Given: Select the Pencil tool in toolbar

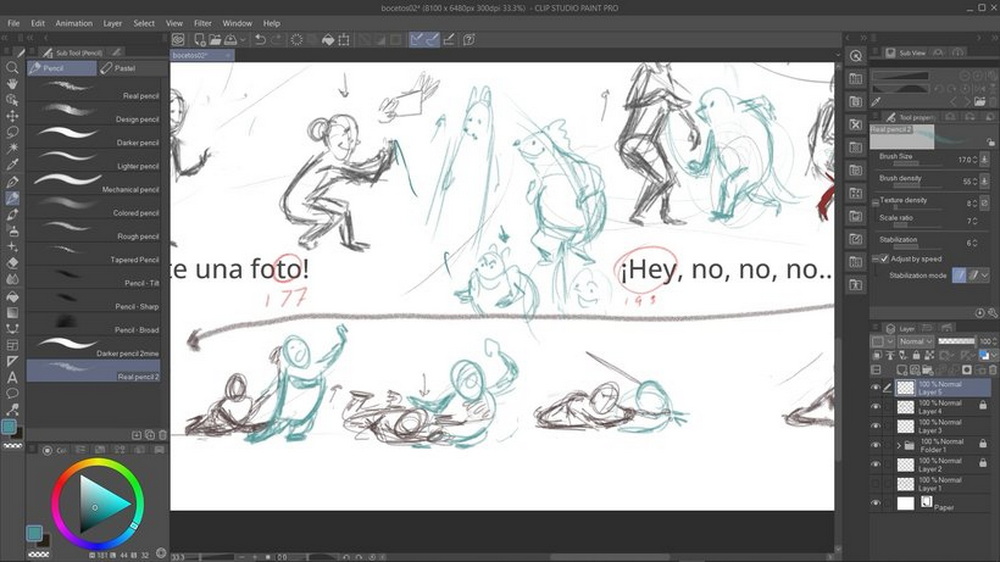Looking at the screenshot, I should pyautogui.click(x=11, y=198).
